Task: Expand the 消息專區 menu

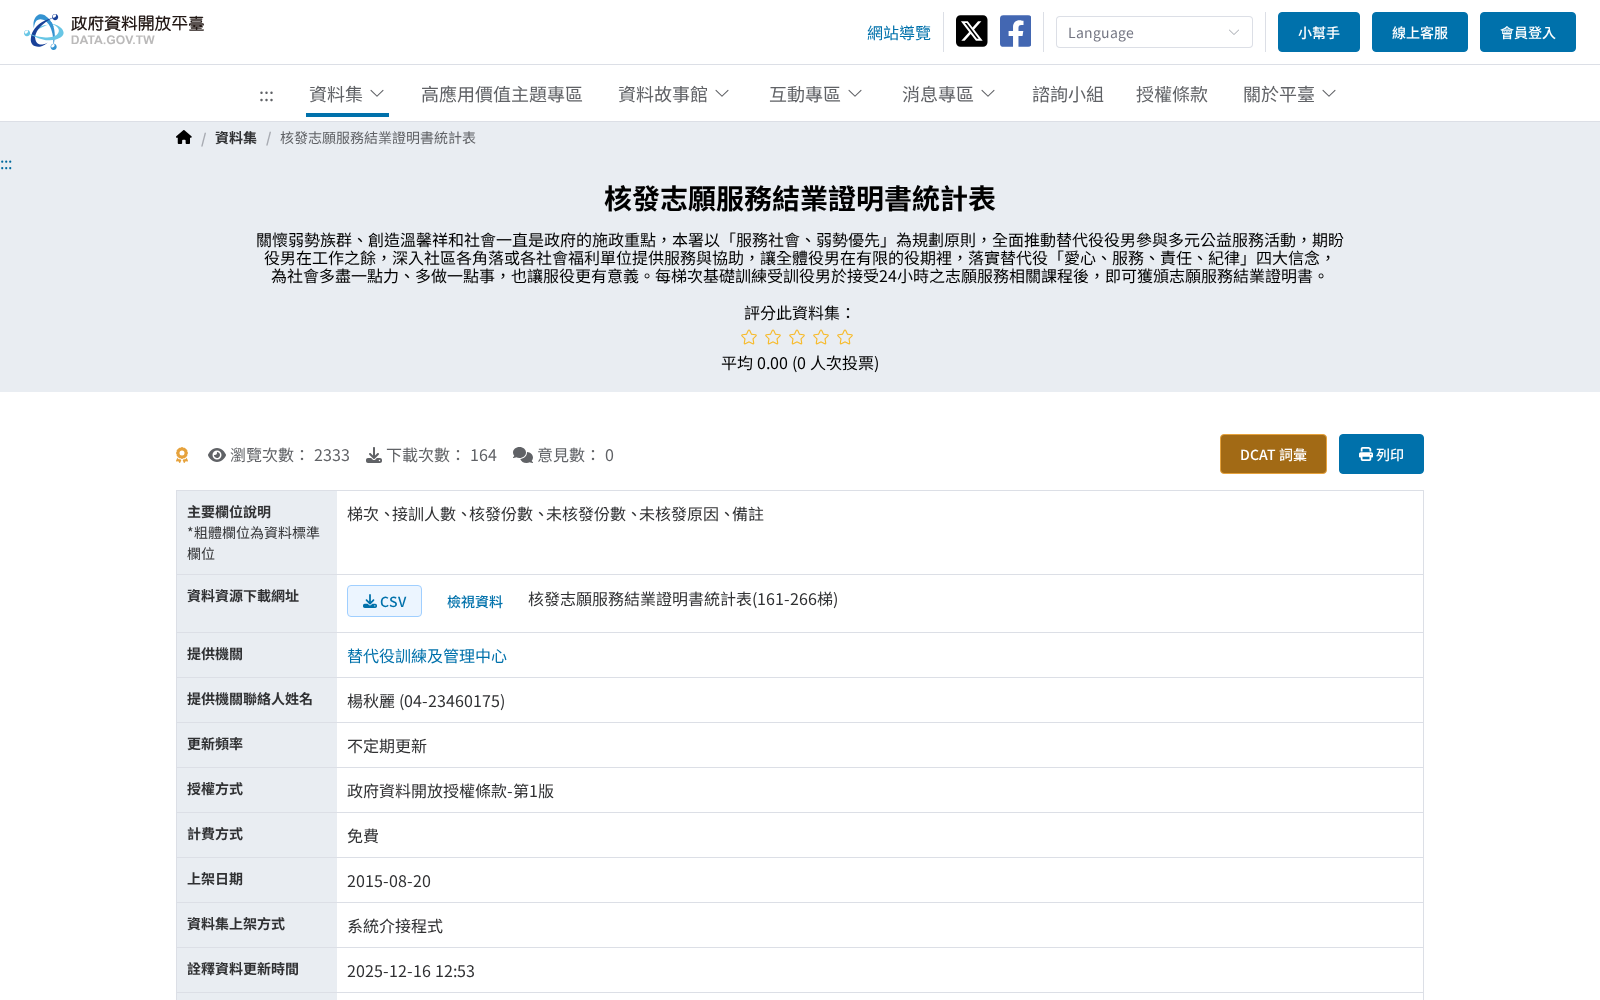Action: point(948,94)
